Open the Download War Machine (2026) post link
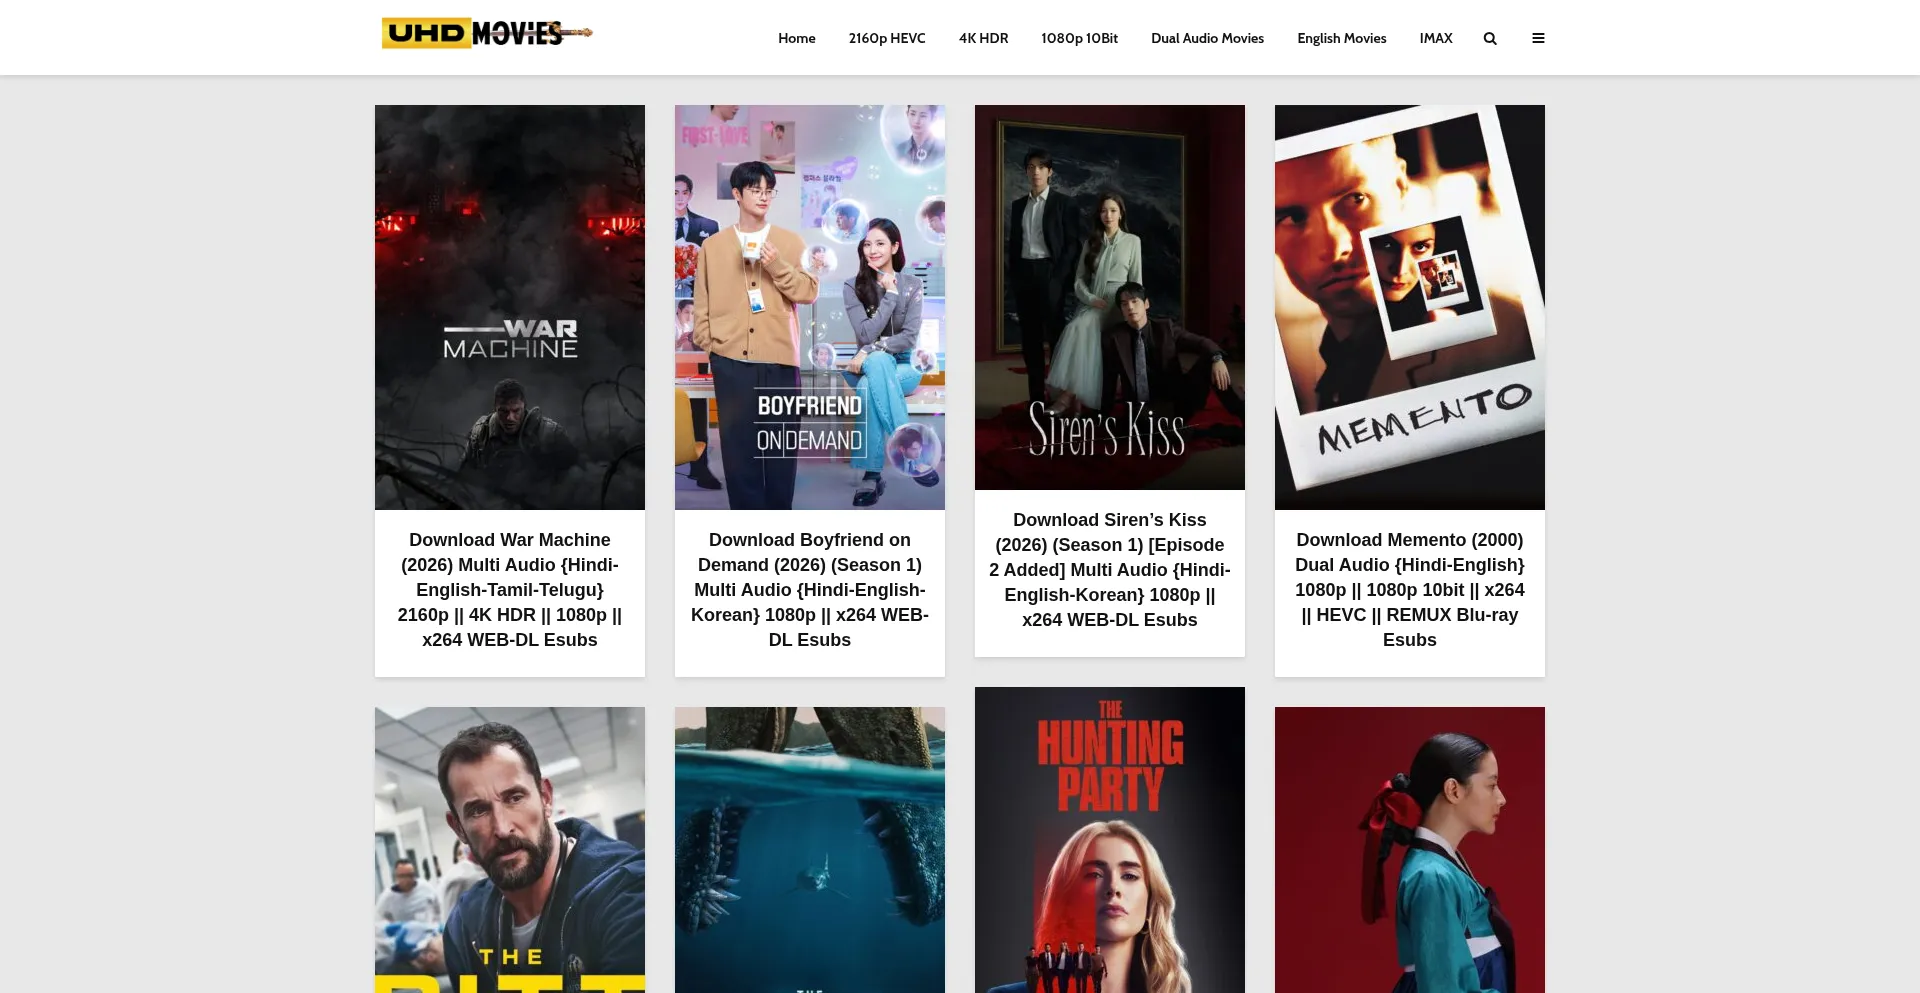The height and width of the screenshot is (993, 1920). click(510, 590)
